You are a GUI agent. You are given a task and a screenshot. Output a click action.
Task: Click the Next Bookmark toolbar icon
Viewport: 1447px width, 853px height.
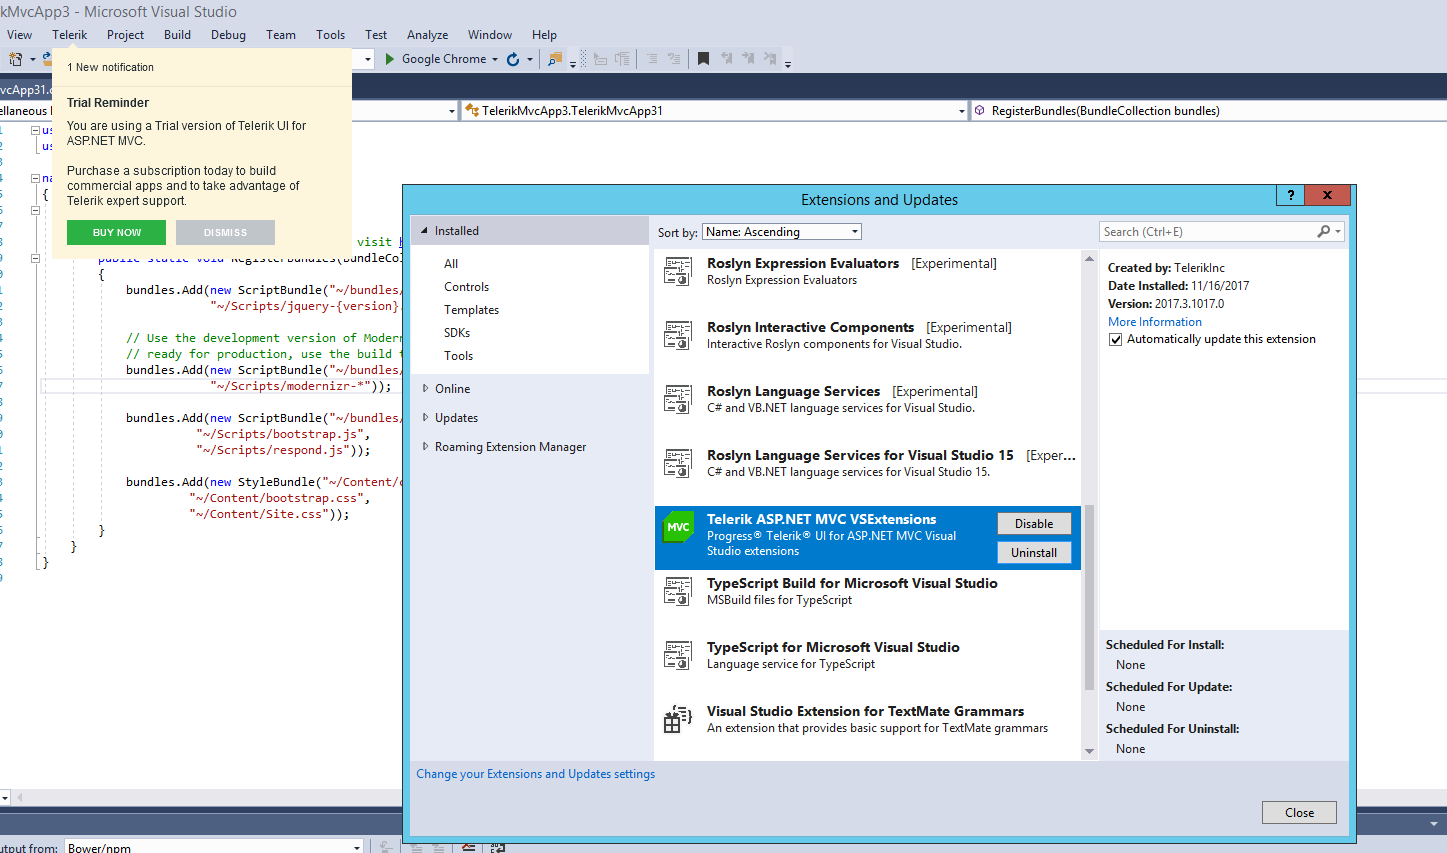click(748, 59)
